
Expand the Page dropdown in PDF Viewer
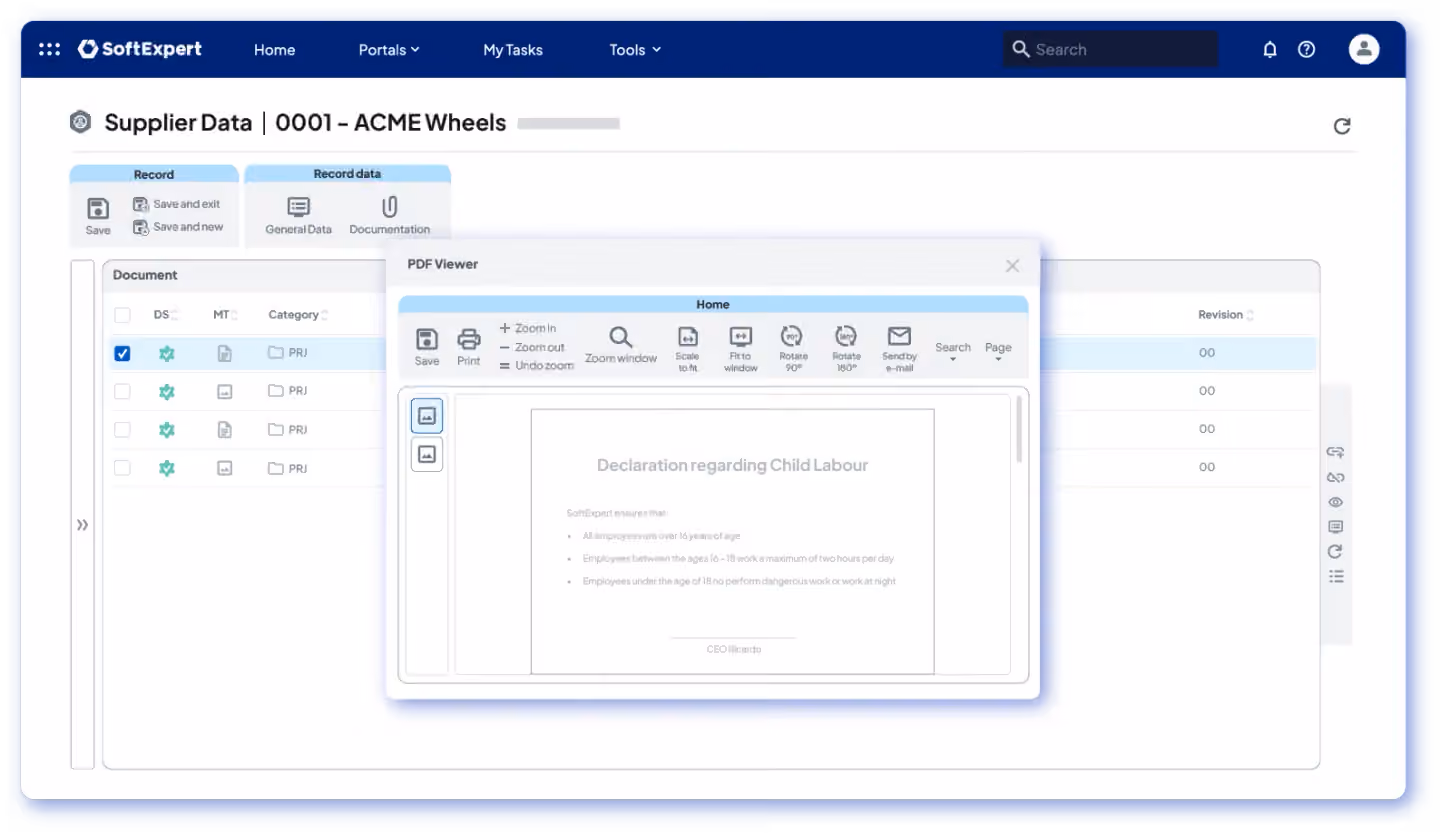[x=998, y=351]
